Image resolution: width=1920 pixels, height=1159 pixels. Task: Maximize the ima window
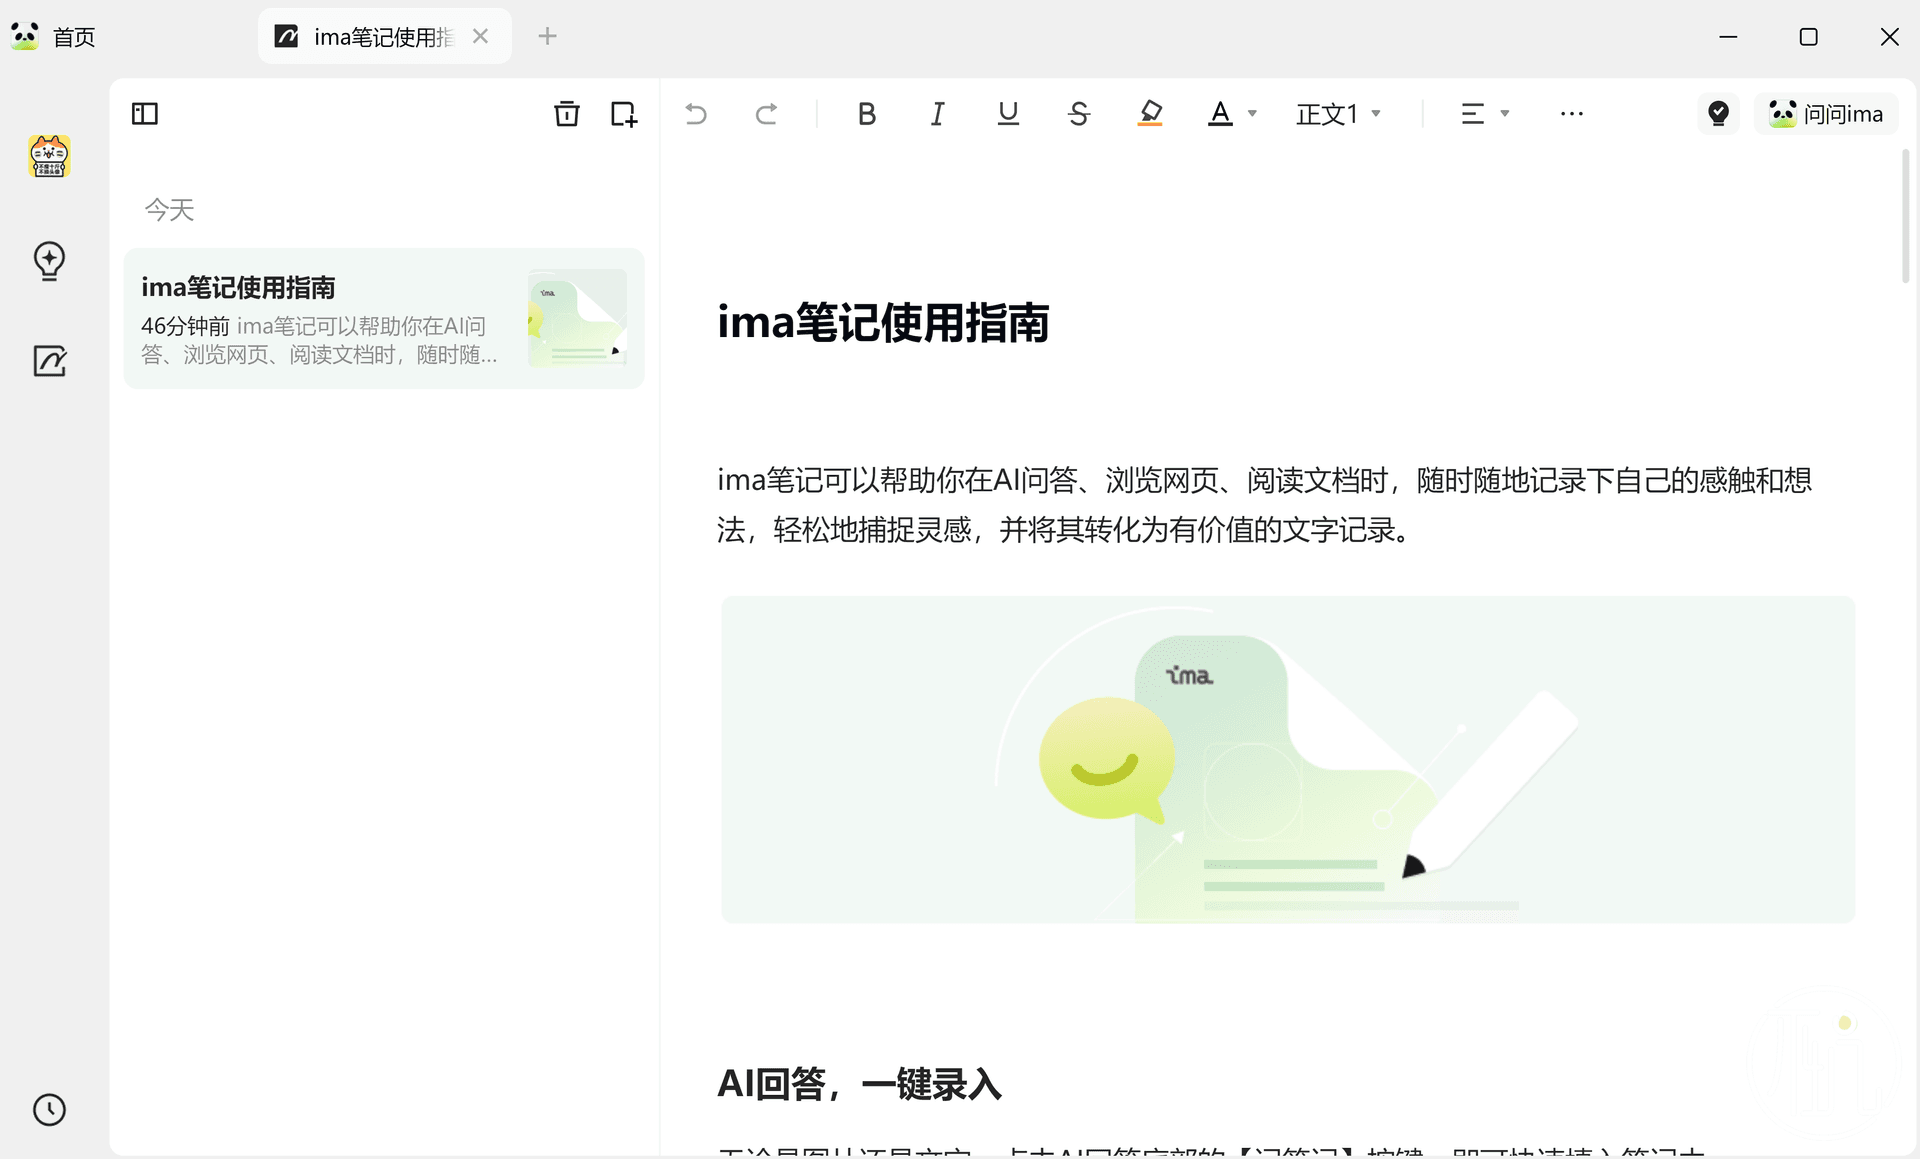[1808, 37]
